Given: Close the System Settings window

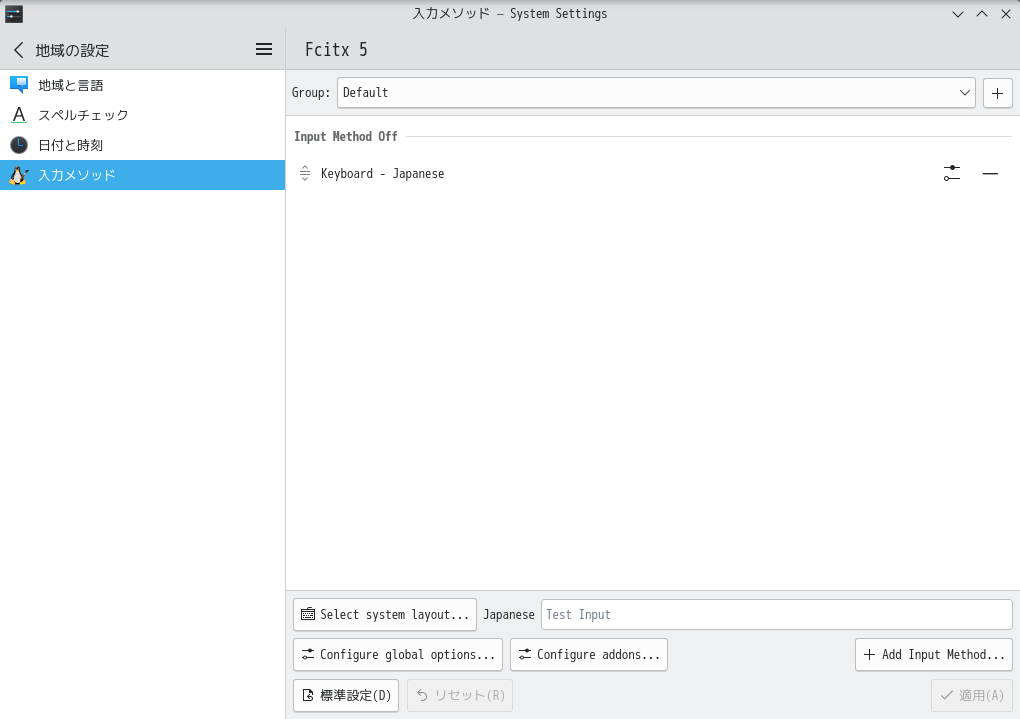Looking at the screenshot, I should coord(1006,14).
